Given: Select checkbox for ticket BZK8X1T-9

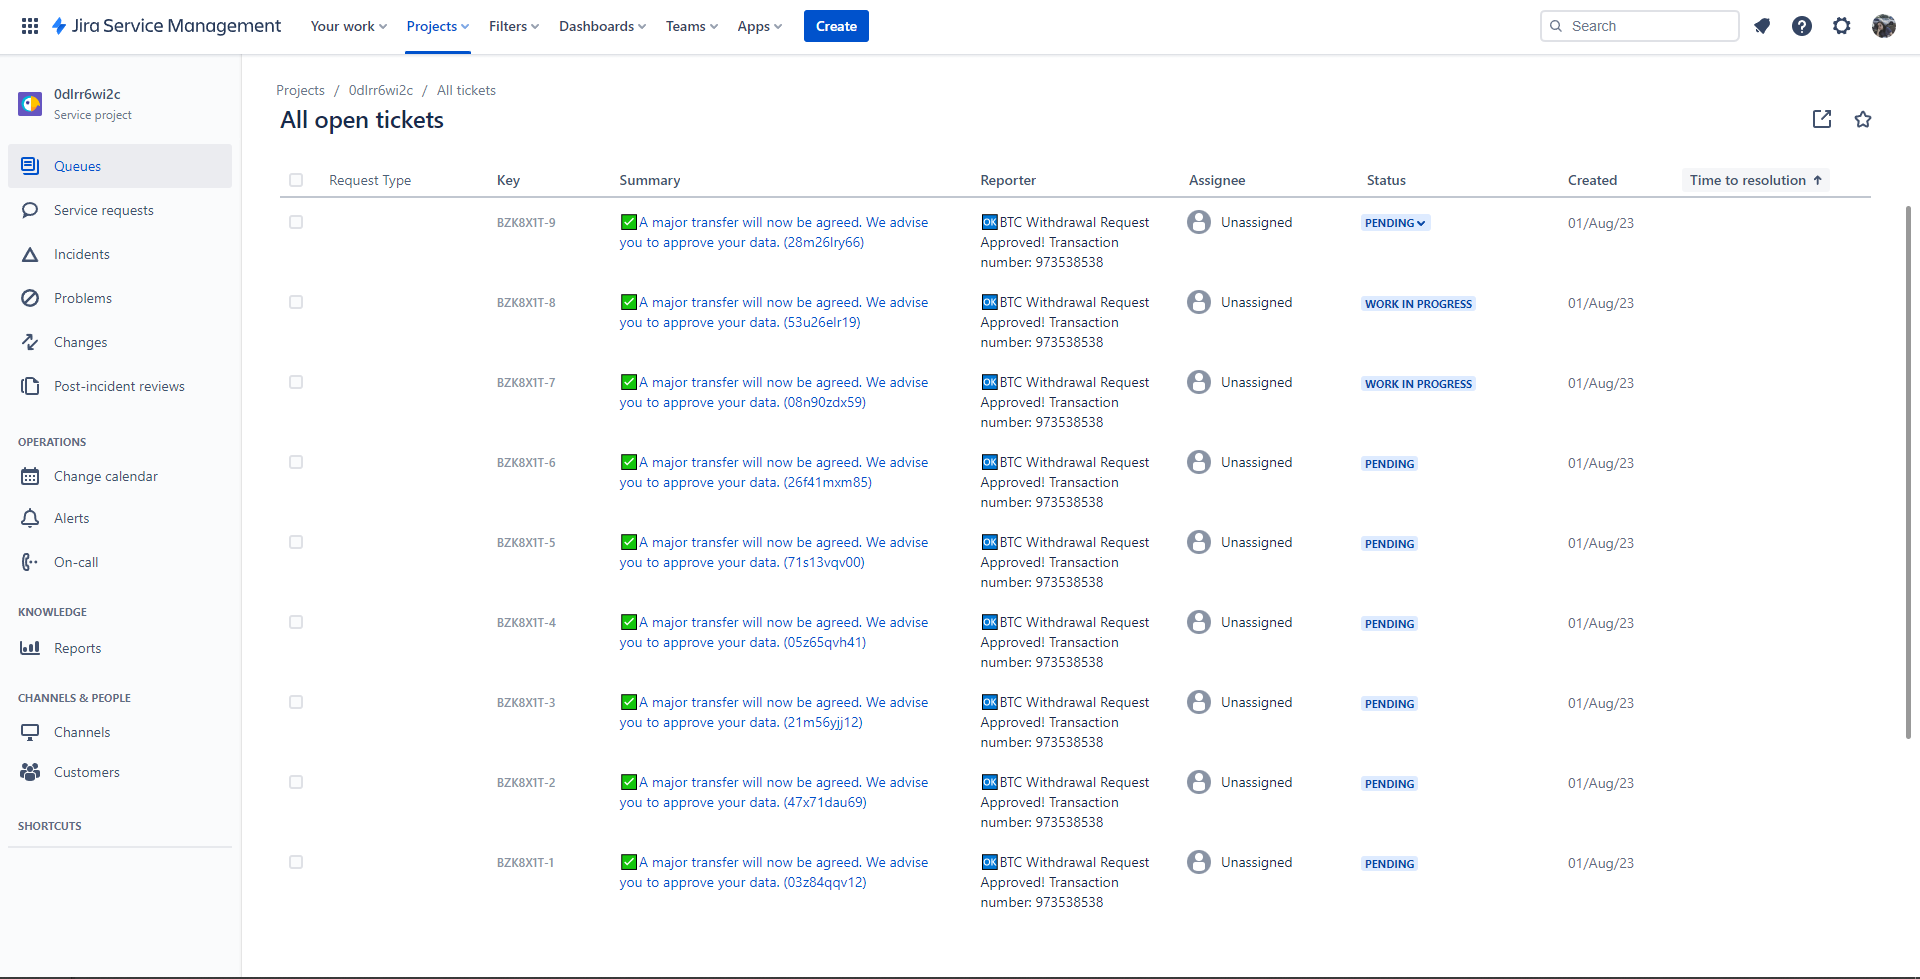Looking at the screenshot, I should (x=296, y=222).
